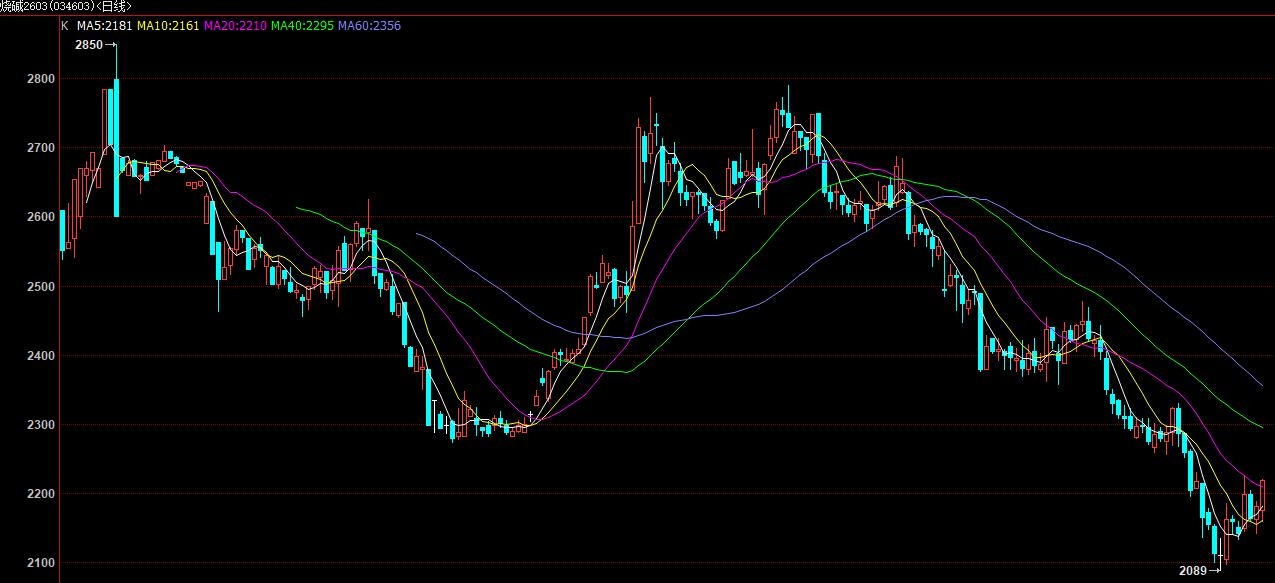
Task: Click the 2800 price axis label
Action: (x=42, y=78)
